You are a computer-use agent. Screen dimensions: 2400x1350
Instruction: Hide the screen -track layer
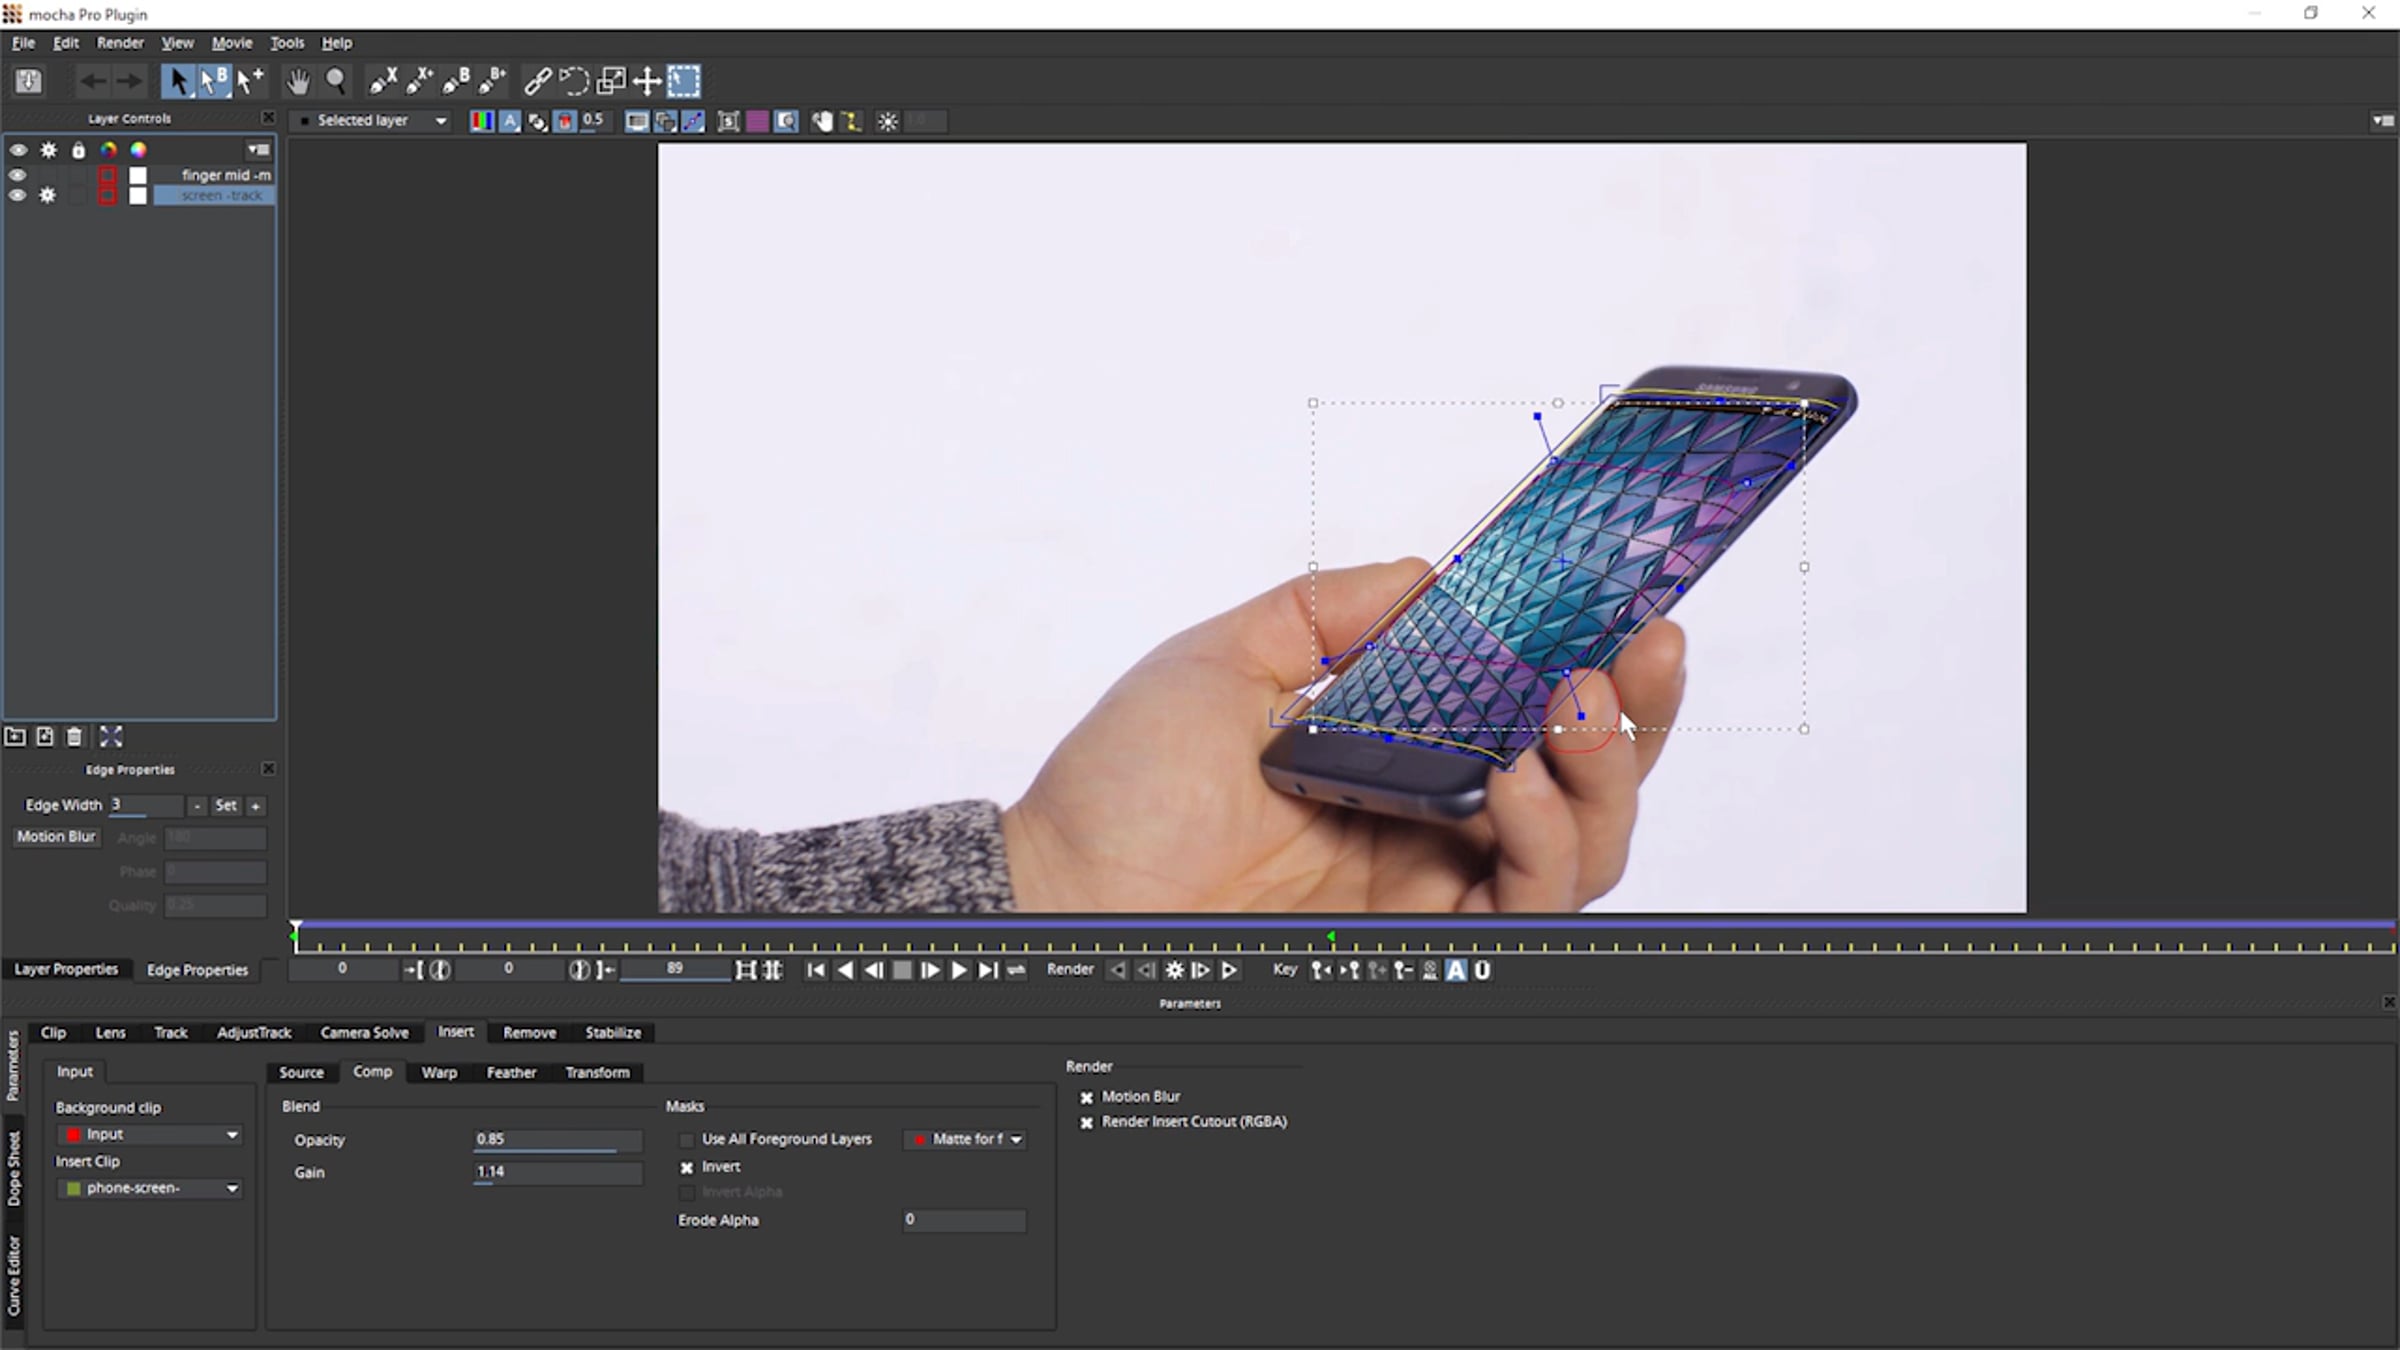[x=17, y=196]
